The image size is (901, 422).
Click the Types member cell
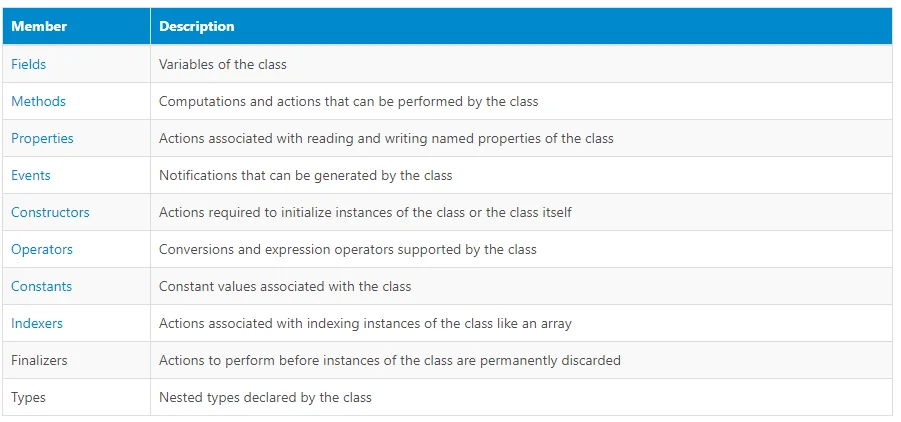point(28,397)
